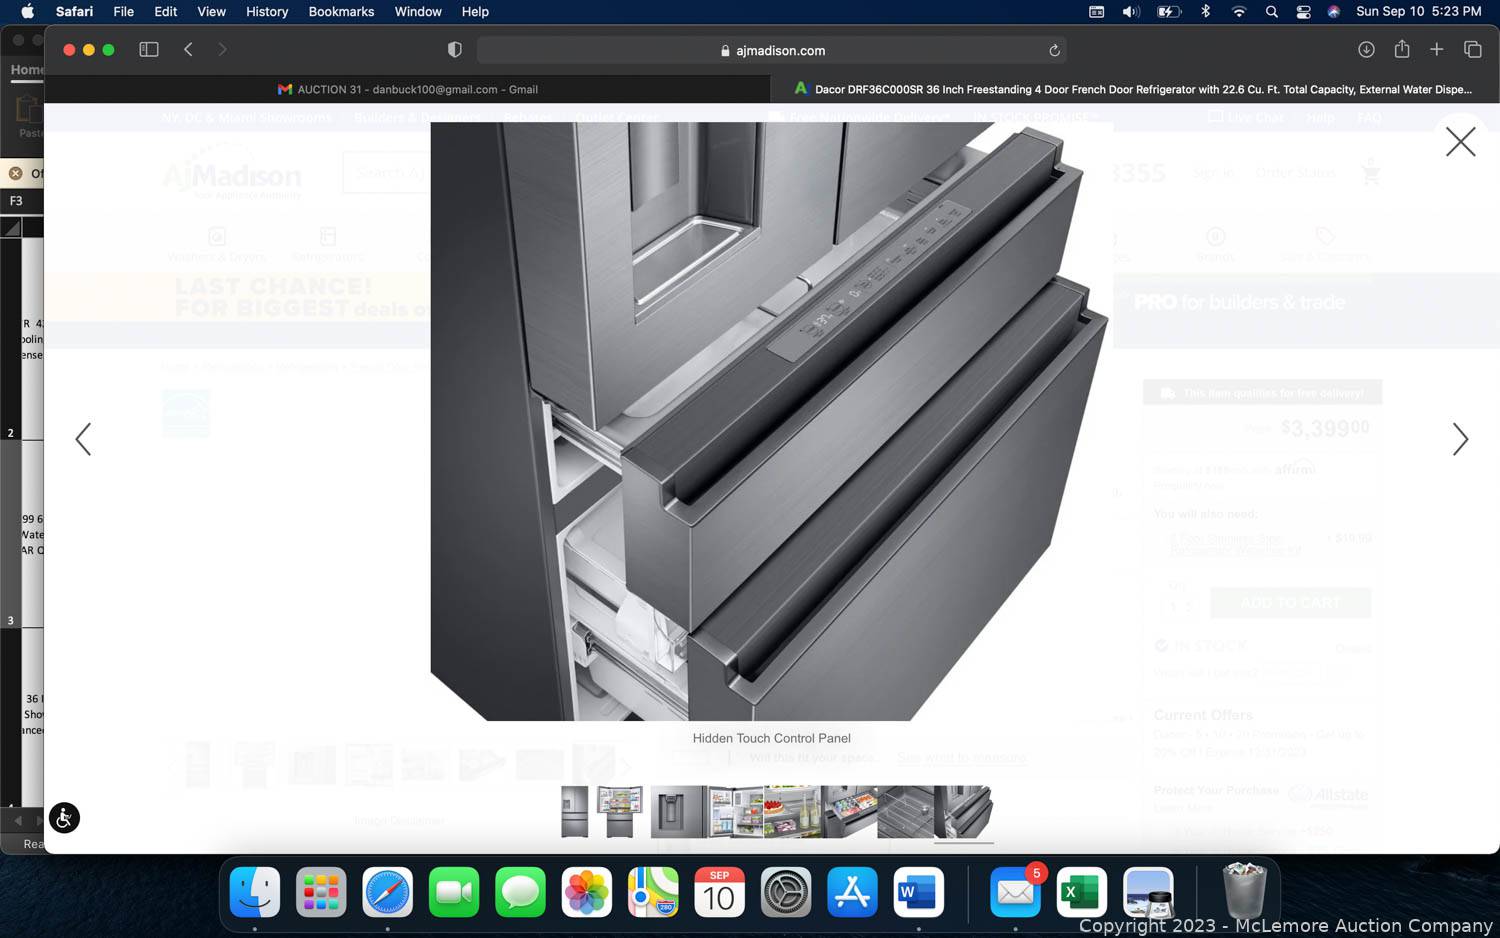This screenshot has height=938, width=1500.
Task: Open the Bookmarks menu
Action: 341,12
